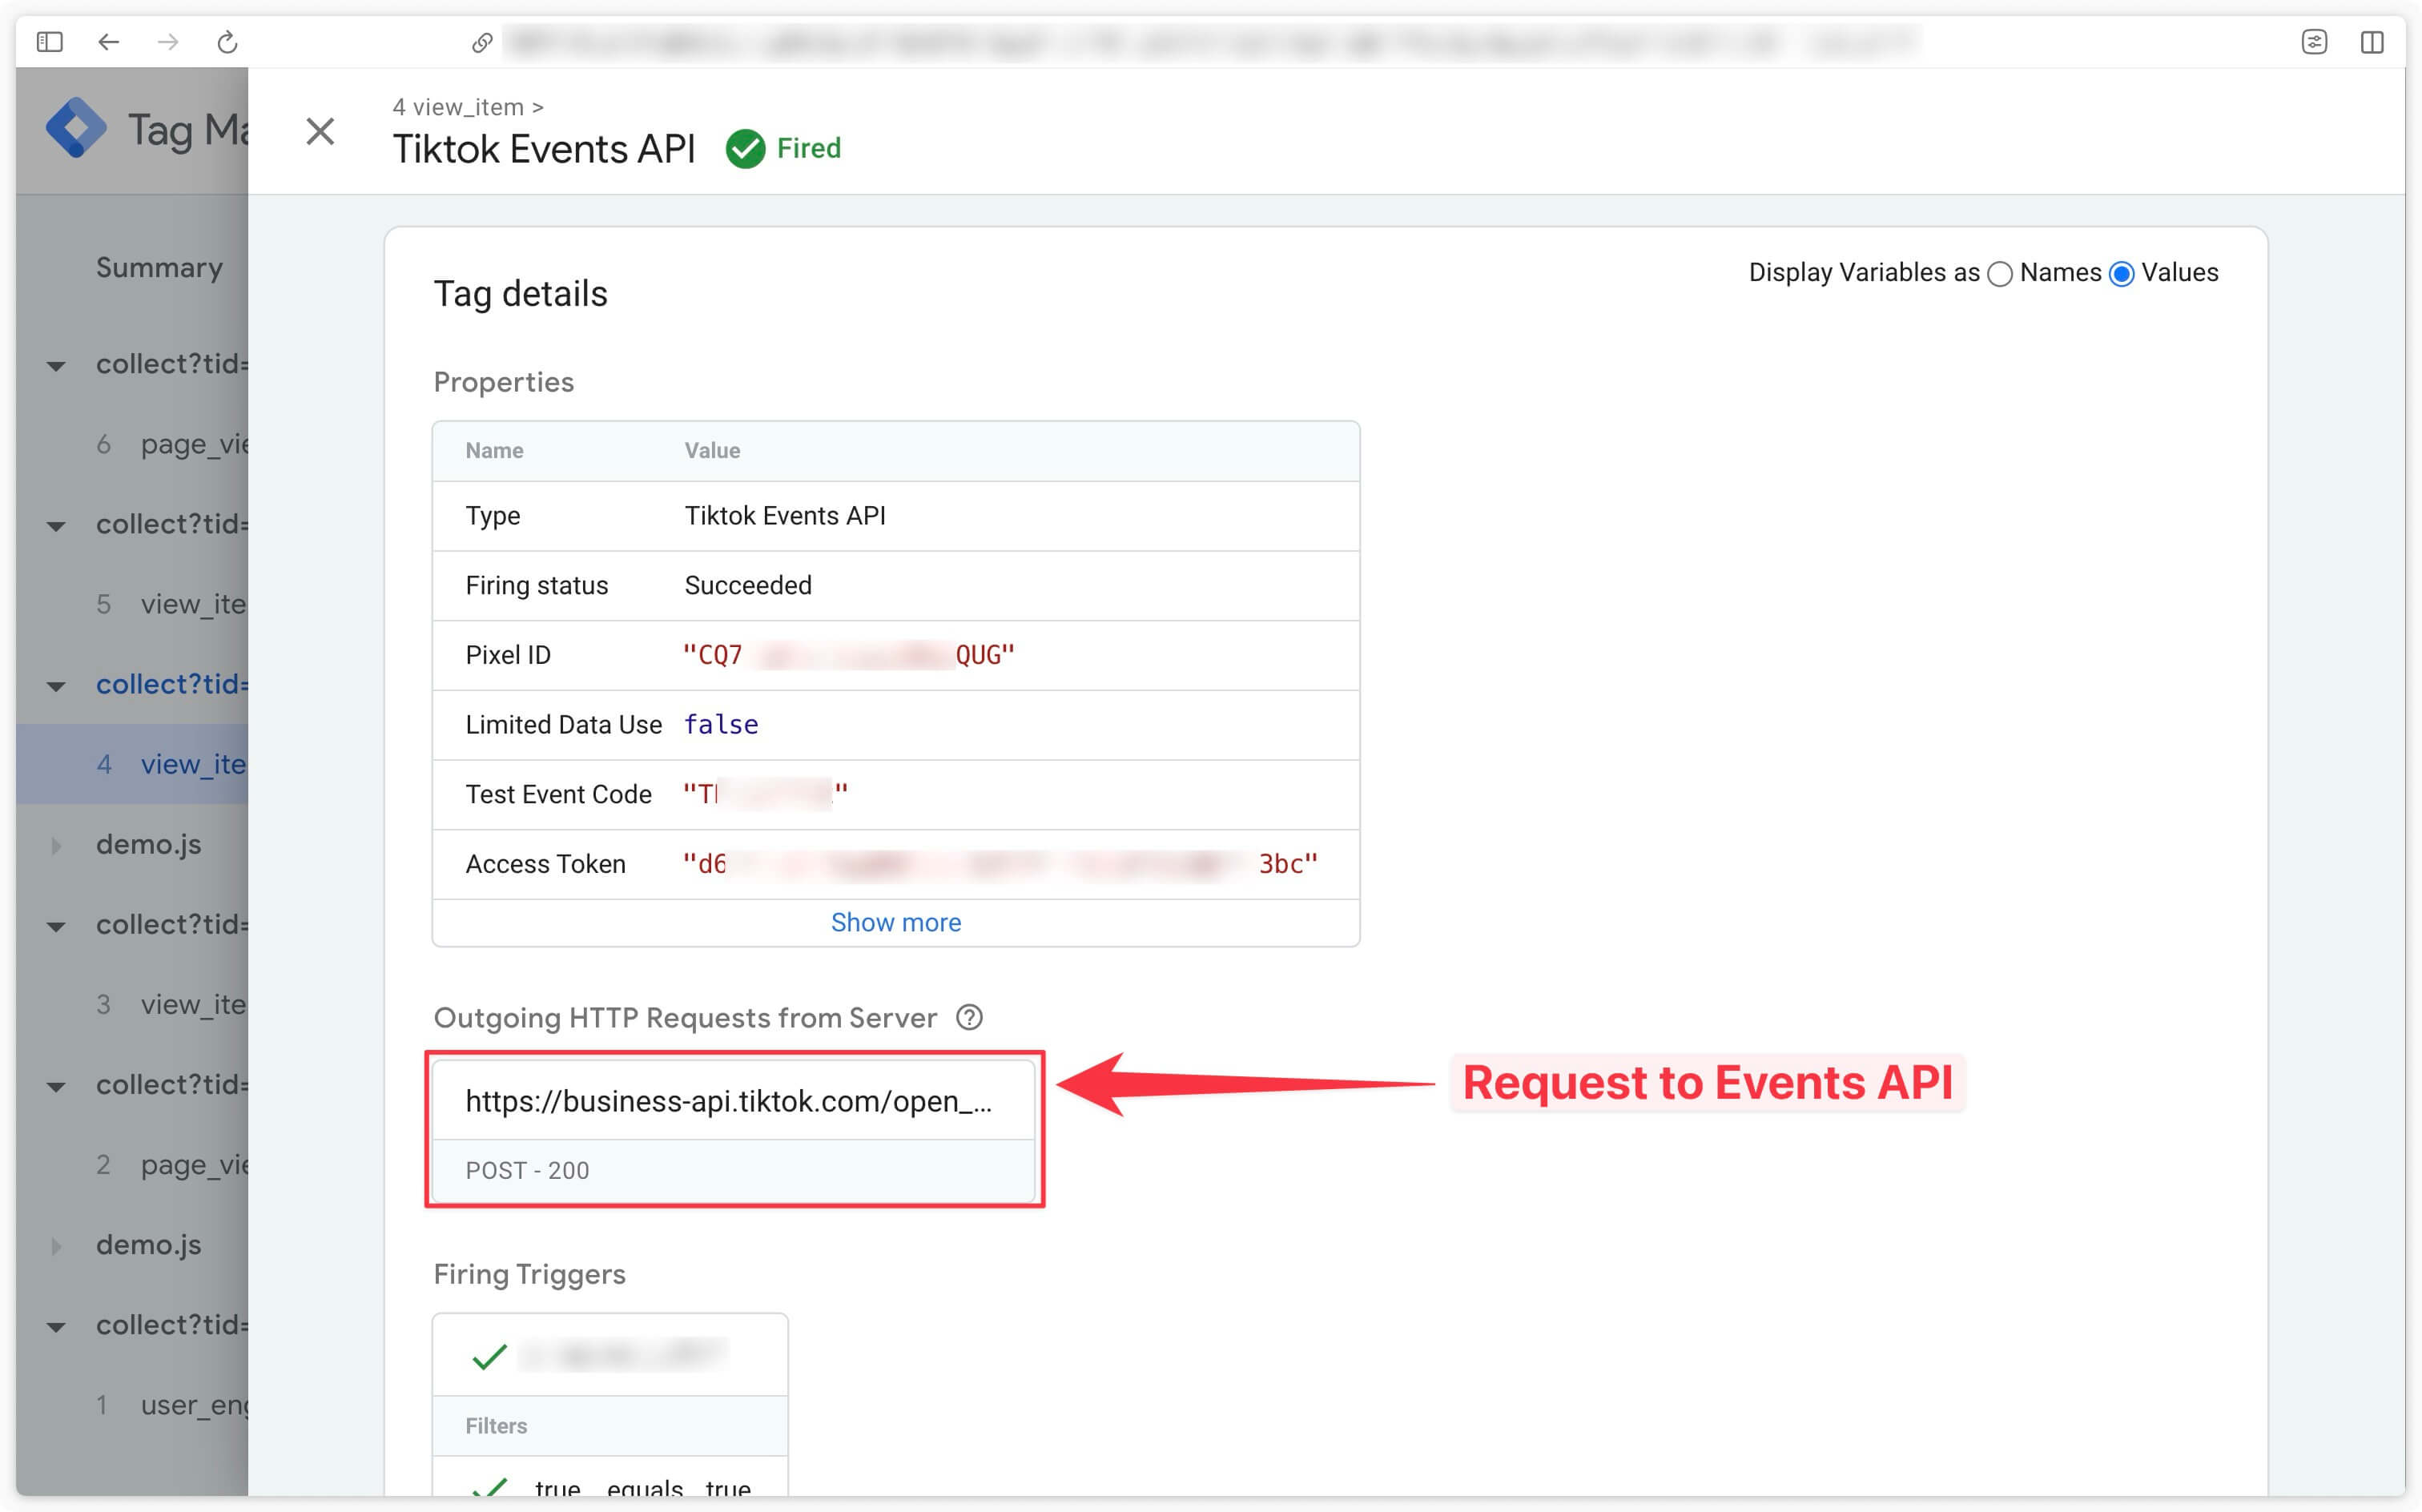The width and height of the screenshot is (2422, 1512).
Task: Click the Name column header
Action: (x=494, y=450)
